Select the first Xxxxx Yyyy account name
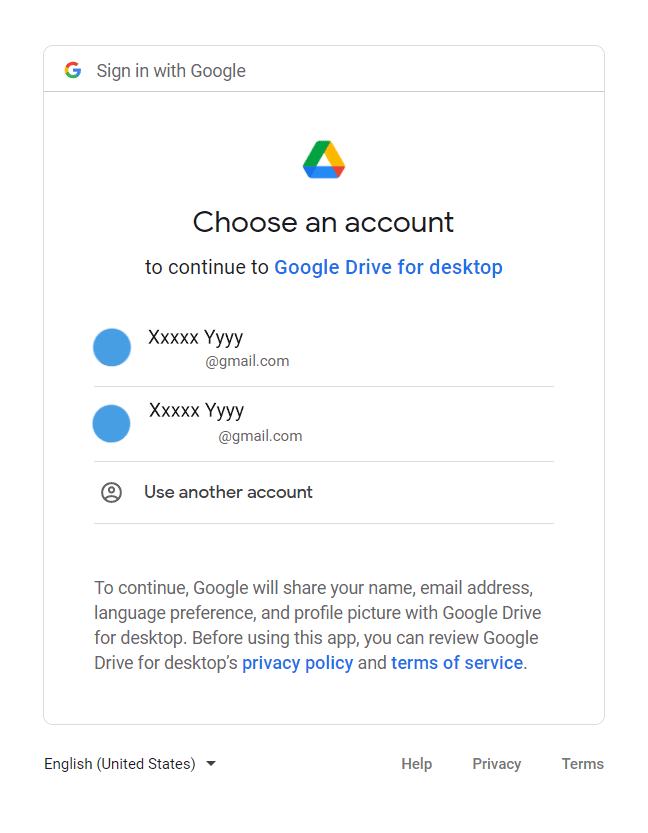The width and height of the screenshot is (648, 833). click(196, 337)
